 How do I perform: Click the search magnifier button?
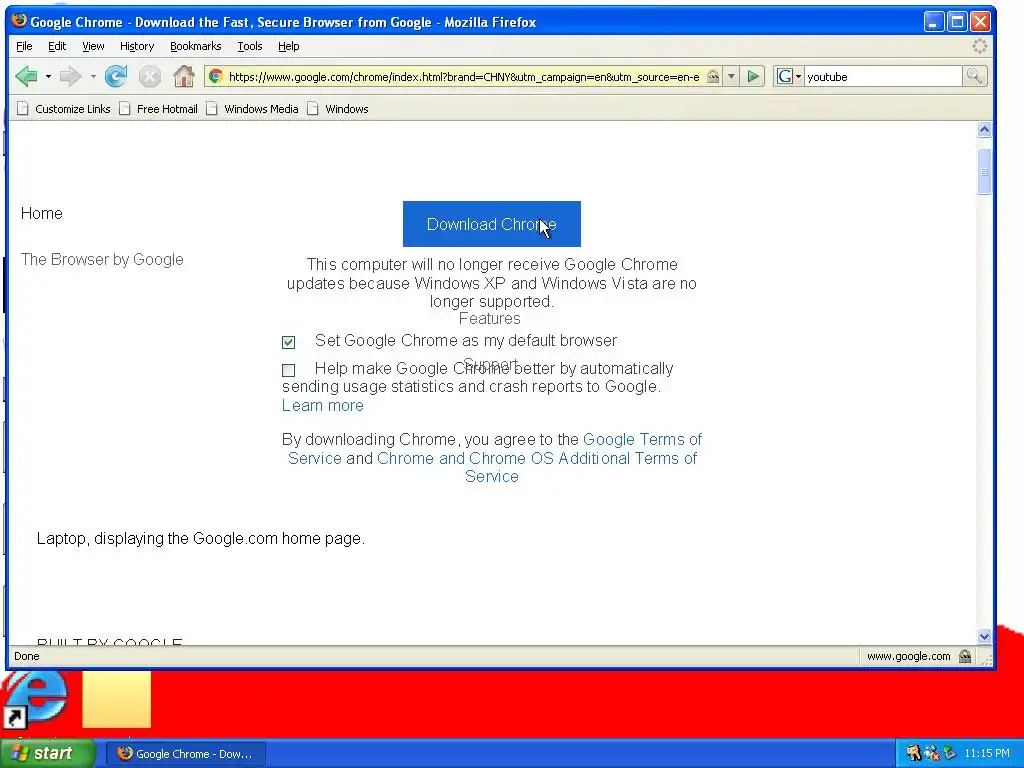974,76
